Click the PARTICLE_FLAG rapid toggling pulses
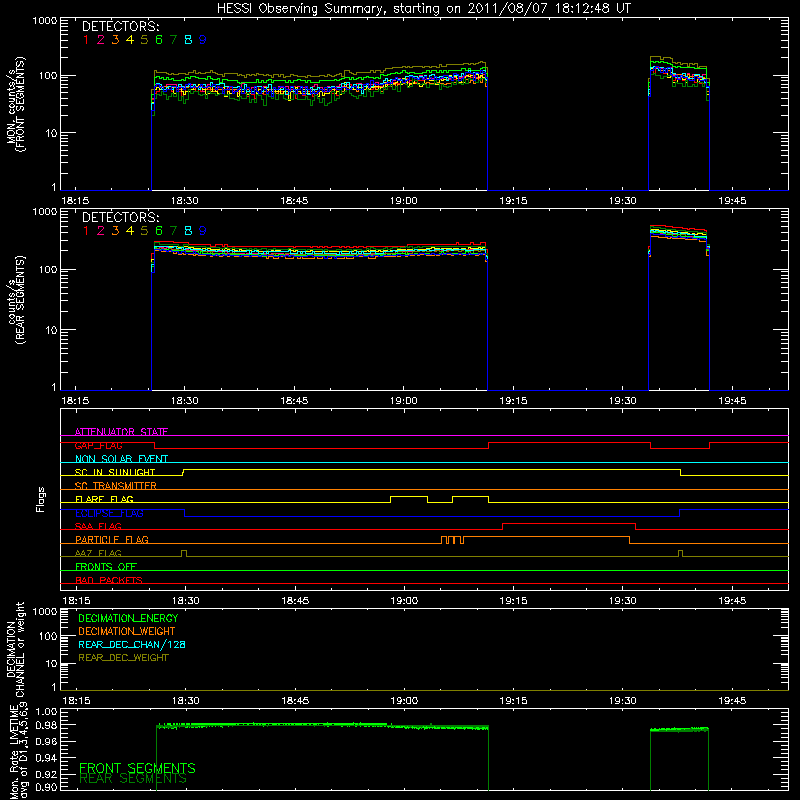 (453, 540)
